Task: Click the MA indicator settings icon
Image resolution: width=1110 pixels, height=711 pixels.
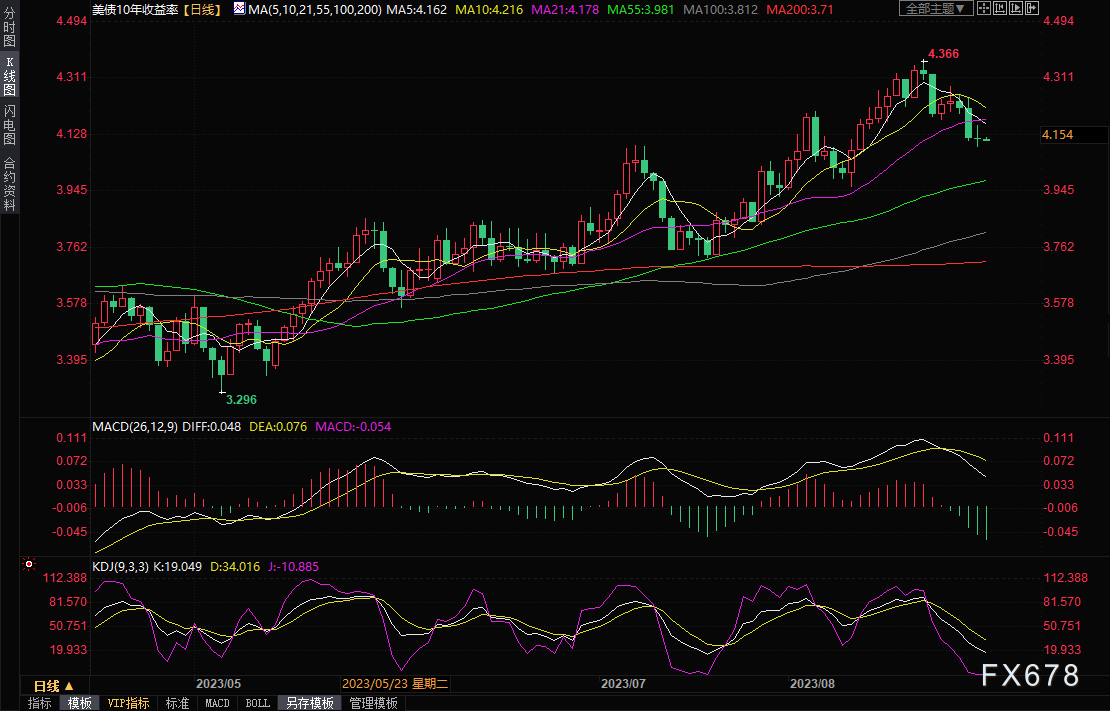Action: 238,9
